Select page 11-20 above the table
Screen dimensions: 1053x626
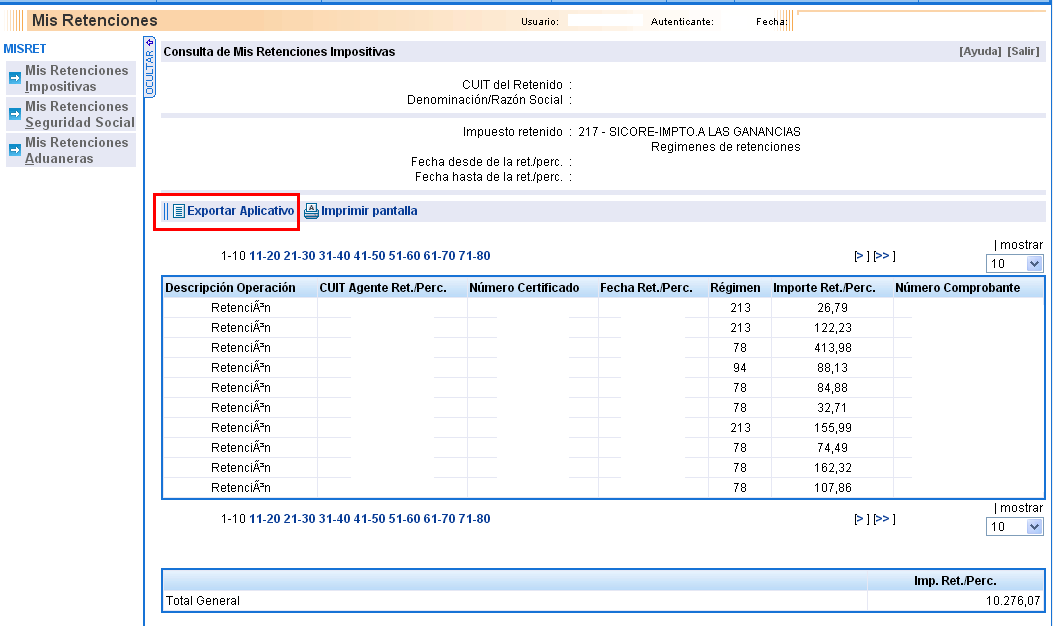[x=264, y=256]
